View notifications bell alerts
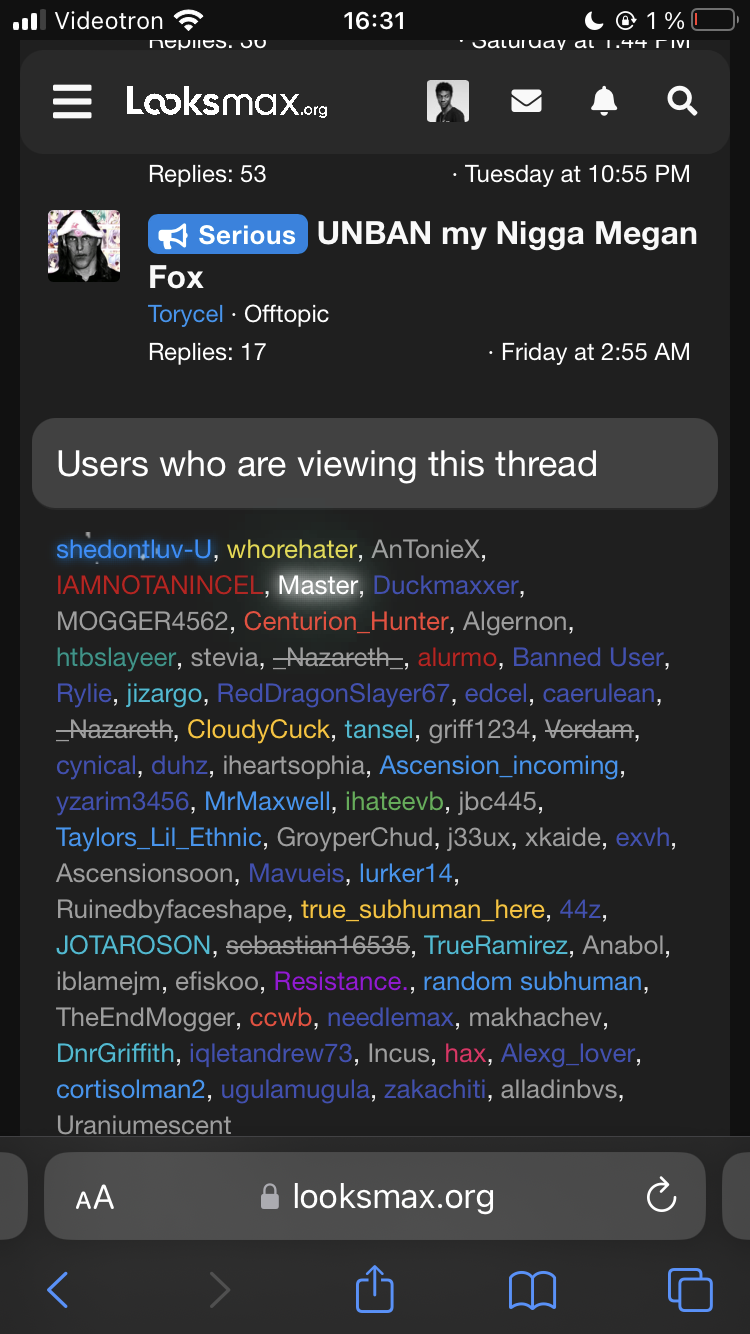 (x=604, y=101)
